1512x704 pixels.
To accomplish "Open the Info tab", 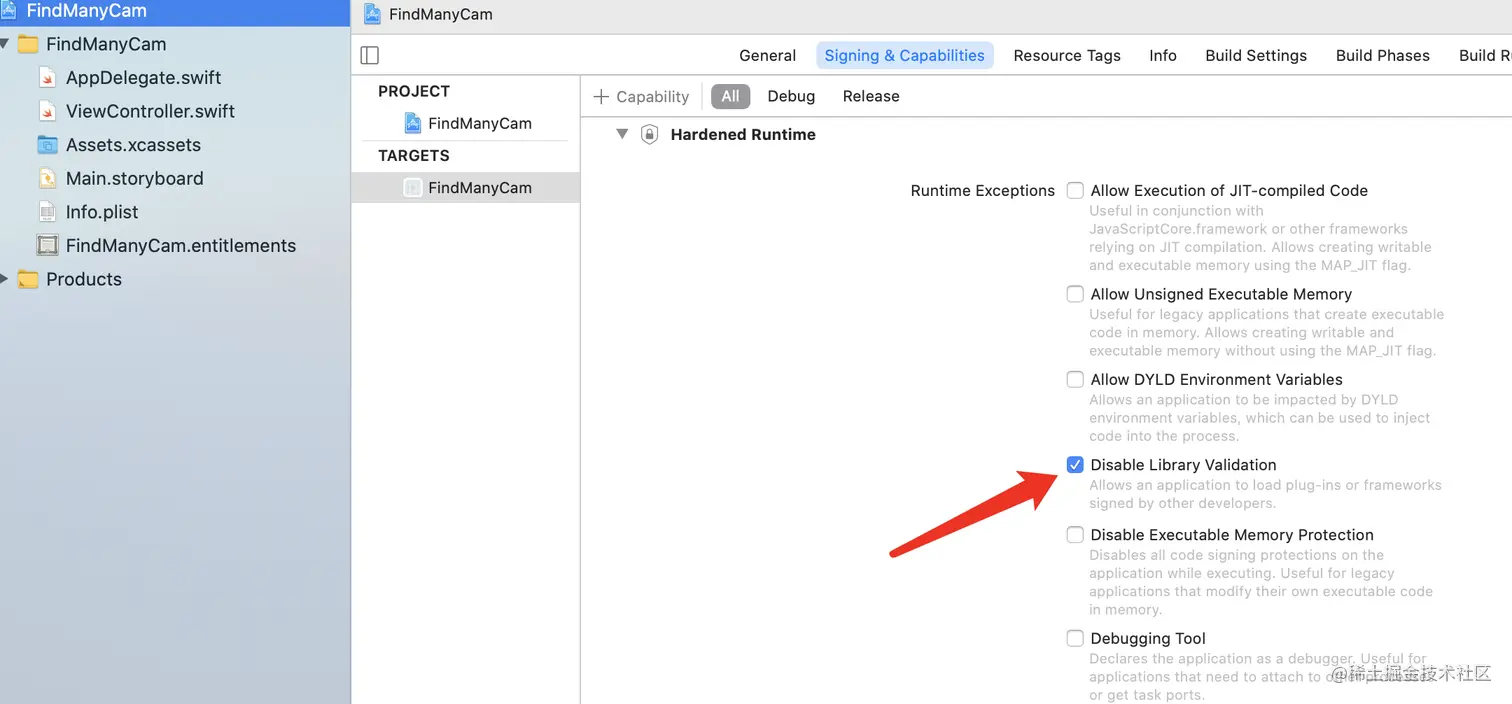I will coord(1163,55).
